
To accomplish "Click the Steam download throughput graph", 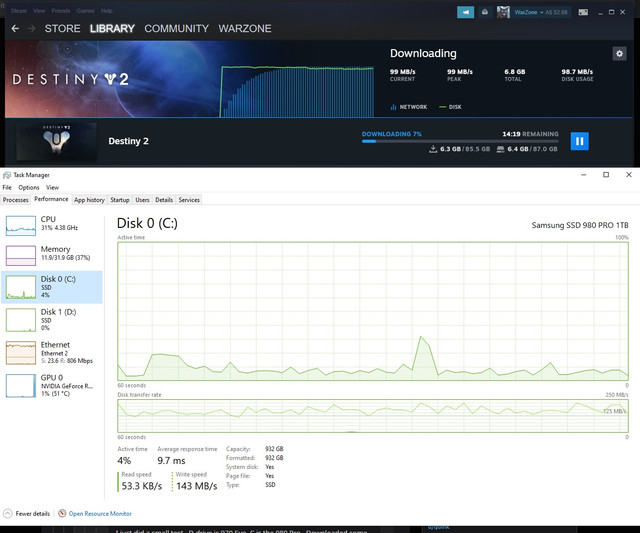I will pyautogui.click(x=297, y=91).
